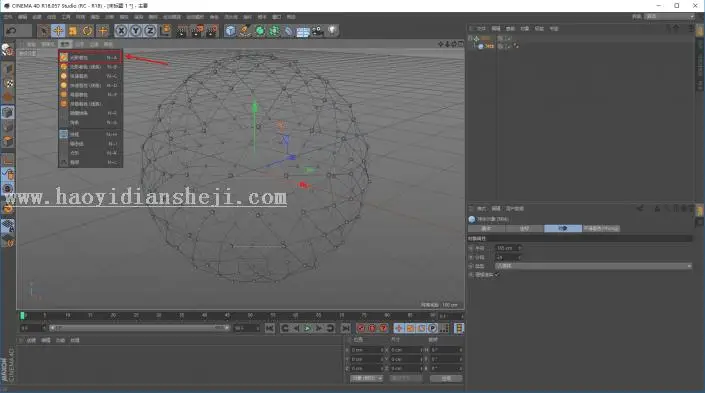Click Render to Picture Viewer icon
This screenshot has width=705, height=393.
[197, 31]
